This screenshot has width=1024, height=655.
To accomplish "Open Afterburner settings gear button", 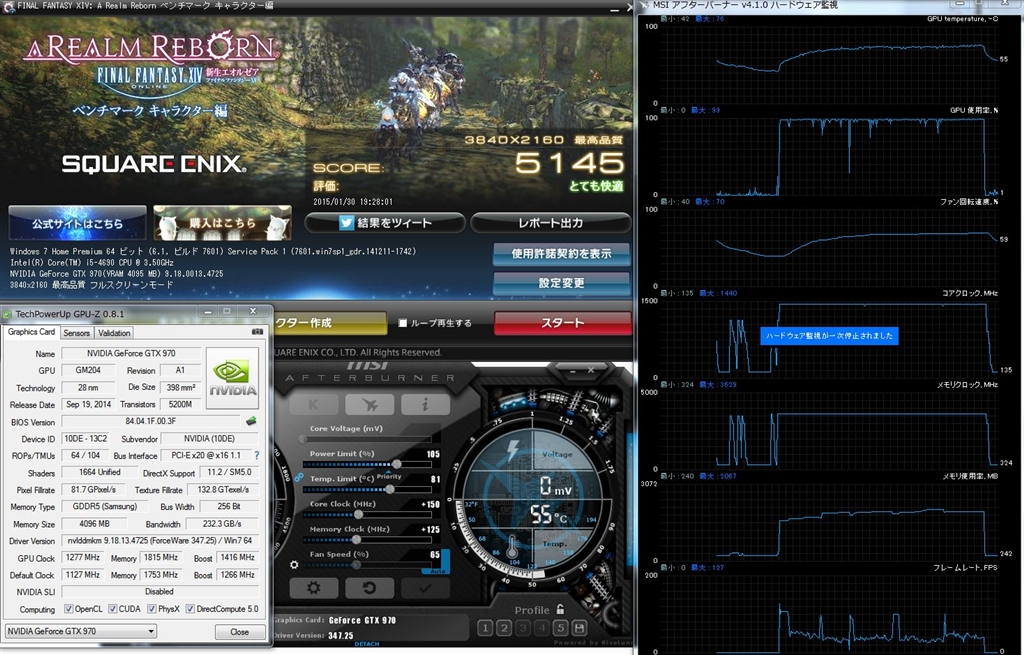I will click(x=314, y=588).
